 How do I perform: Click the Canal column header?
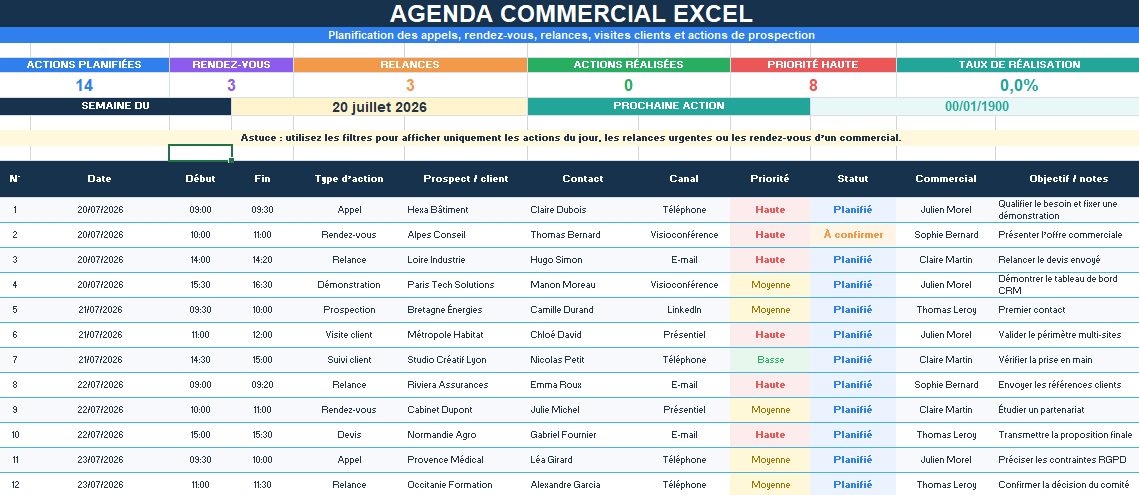coord(684,179)
